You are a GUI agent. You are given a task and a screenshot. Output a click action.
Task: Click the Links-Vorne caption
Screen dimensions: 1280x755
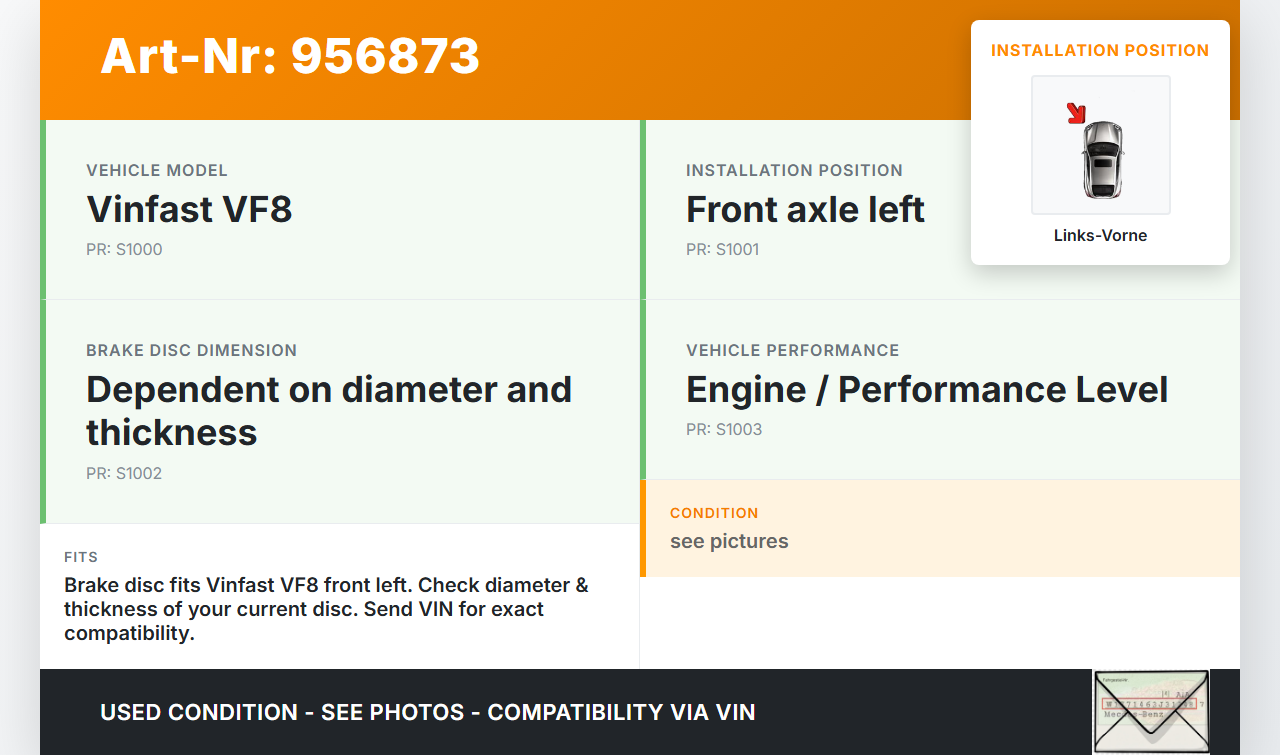1100,236
